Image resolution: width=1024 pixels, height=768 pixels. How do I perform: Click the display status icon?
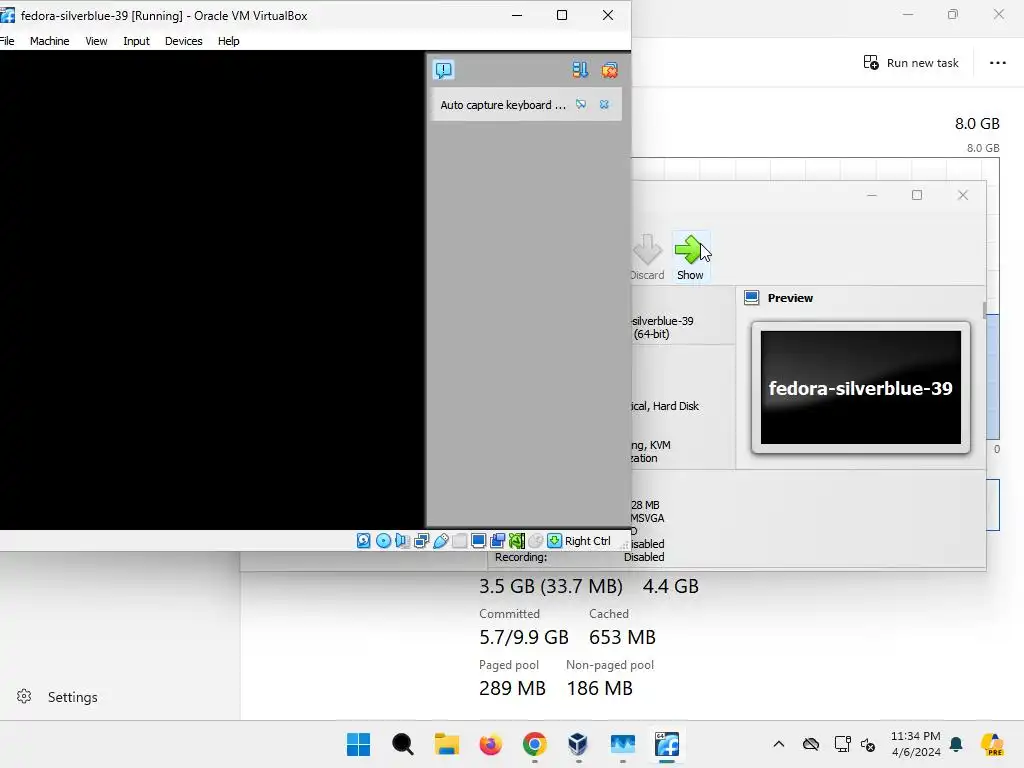479,541
